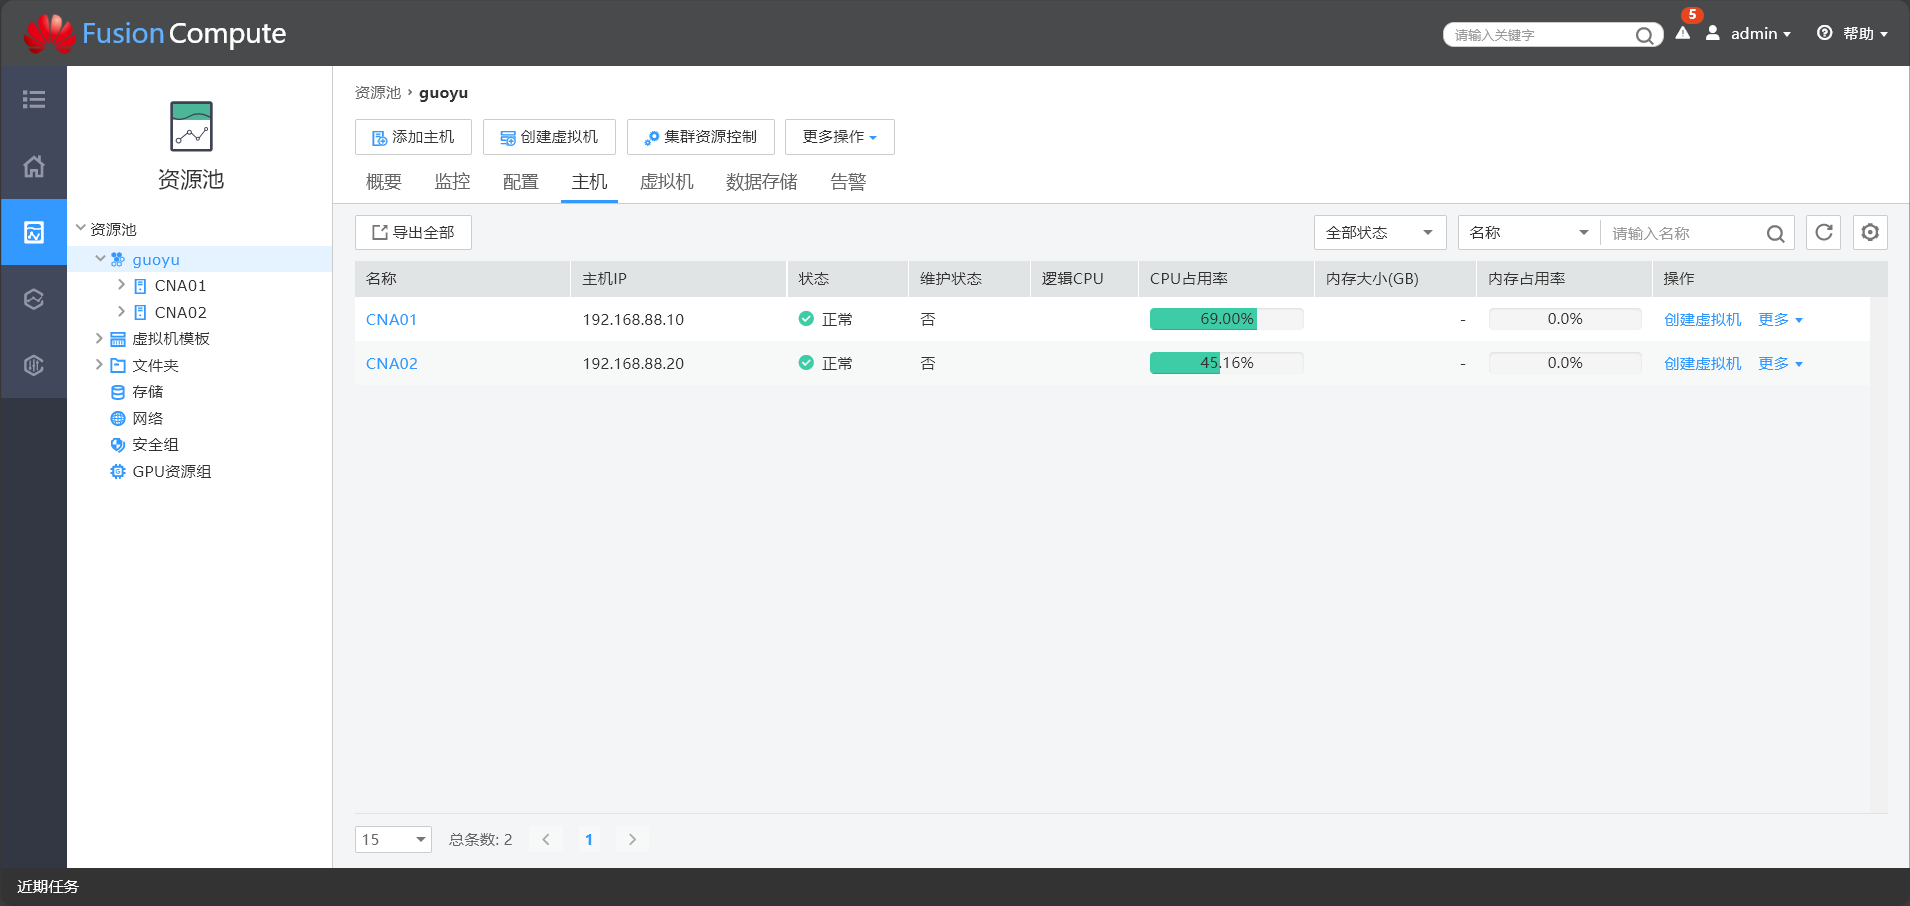1910x906 pixels.
Task: Click 创建虚拟机 link in CNA02 row
Action: (1703, 364)
